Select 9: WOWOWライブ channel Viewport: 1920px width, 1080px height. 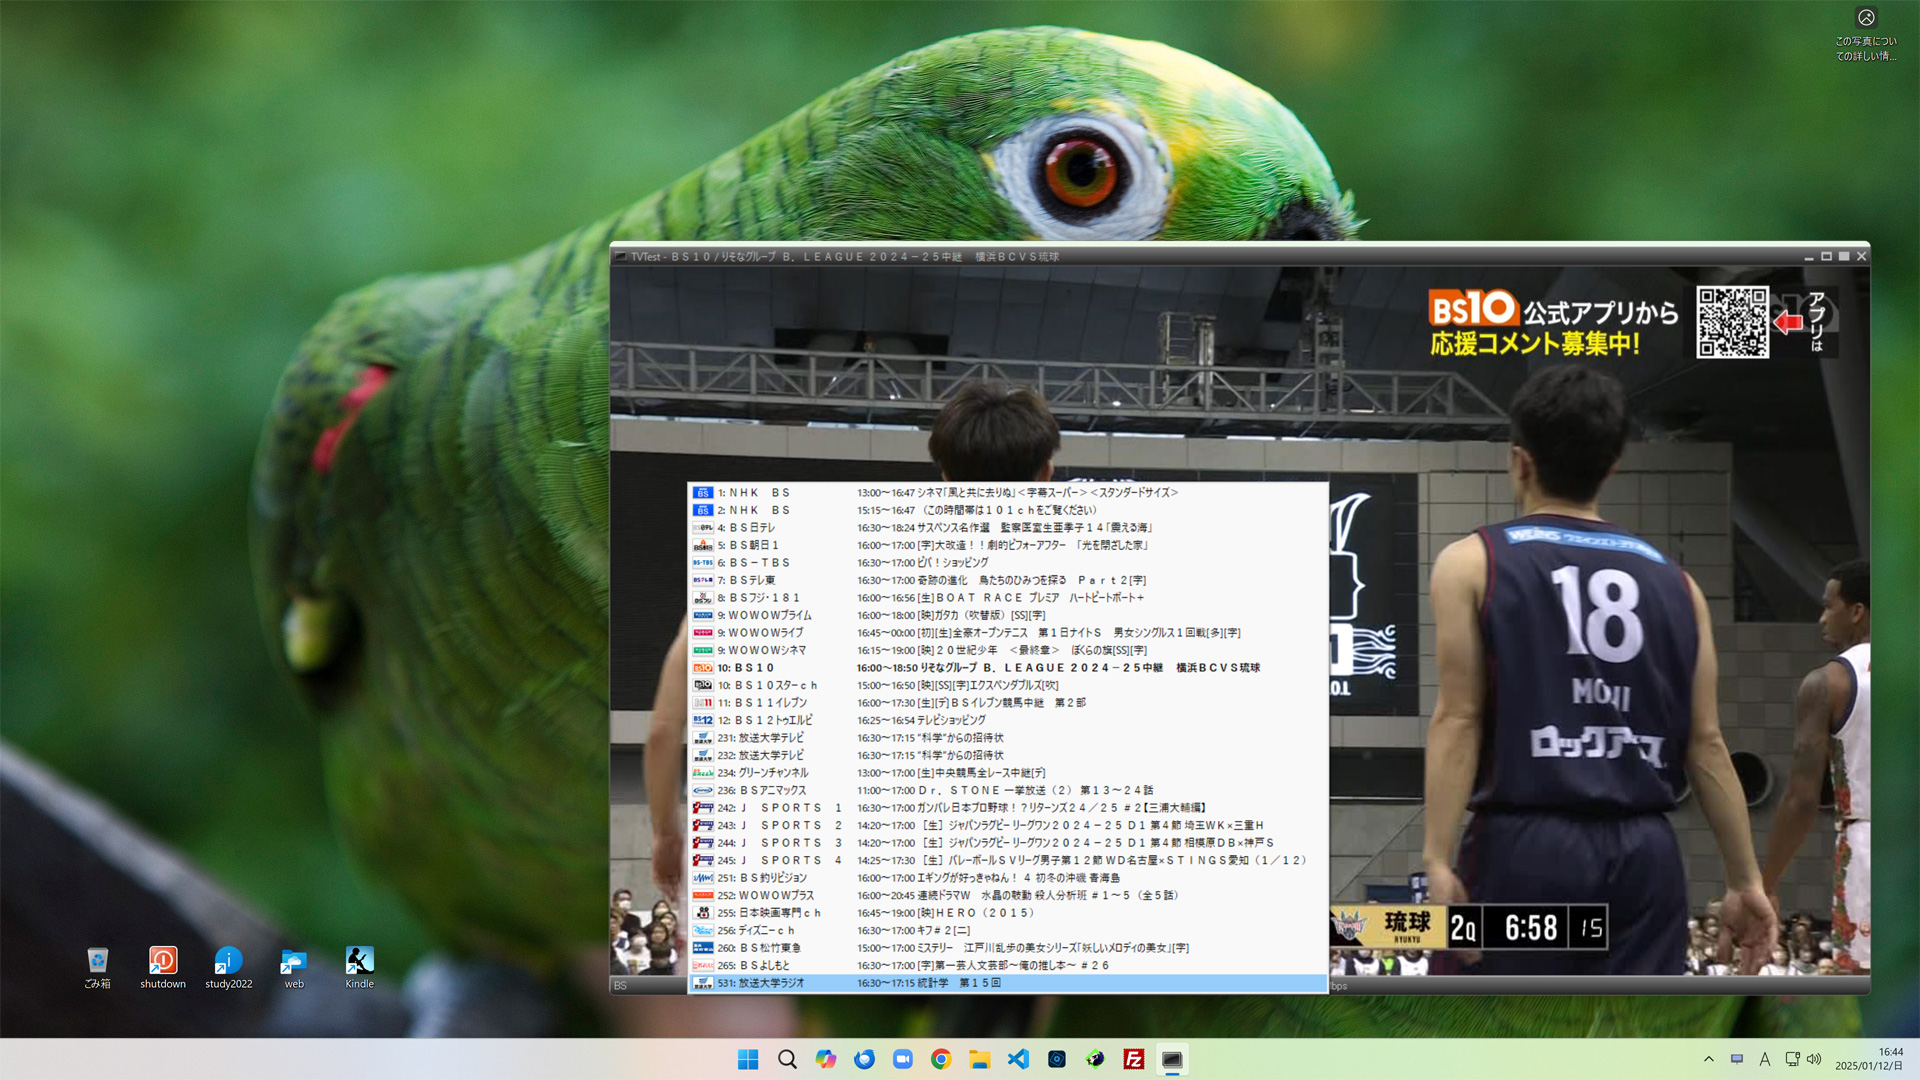pos(1008,633)
